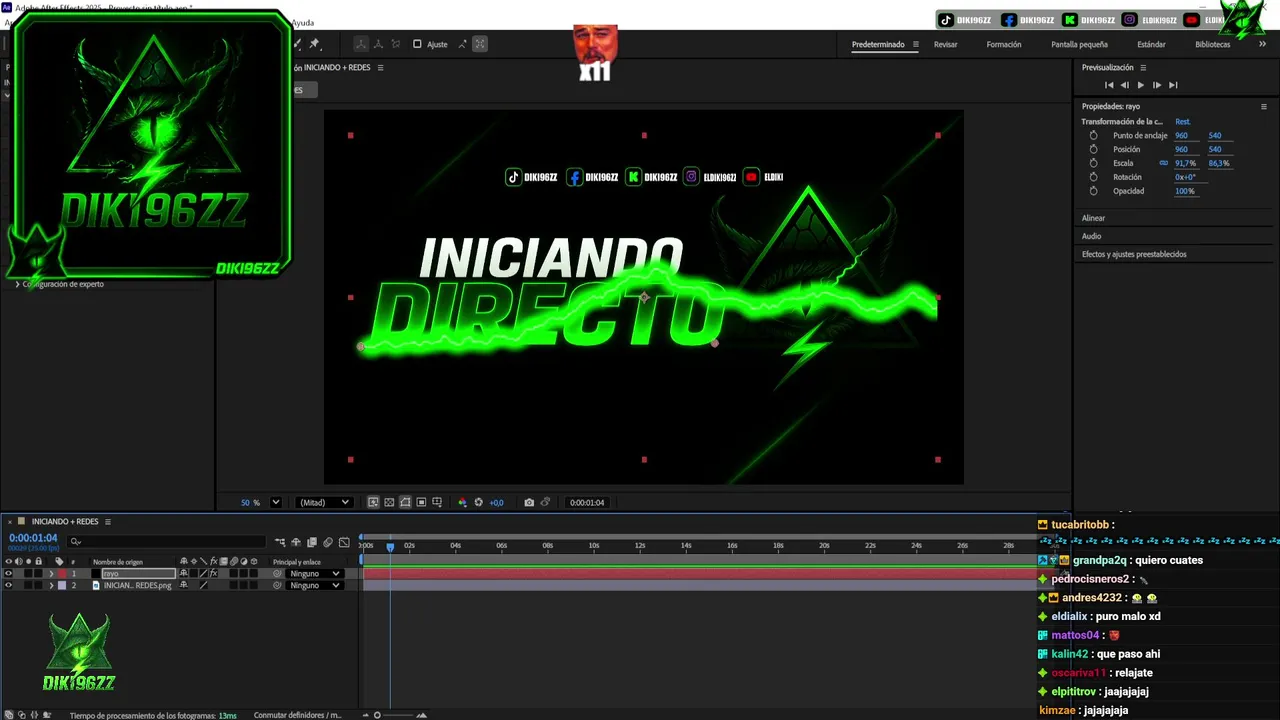Image resolution: width=1280 pixels, height=720 pixels.
Task: Open the Predeterminado workspace menu icon
Action: point(915,44)
